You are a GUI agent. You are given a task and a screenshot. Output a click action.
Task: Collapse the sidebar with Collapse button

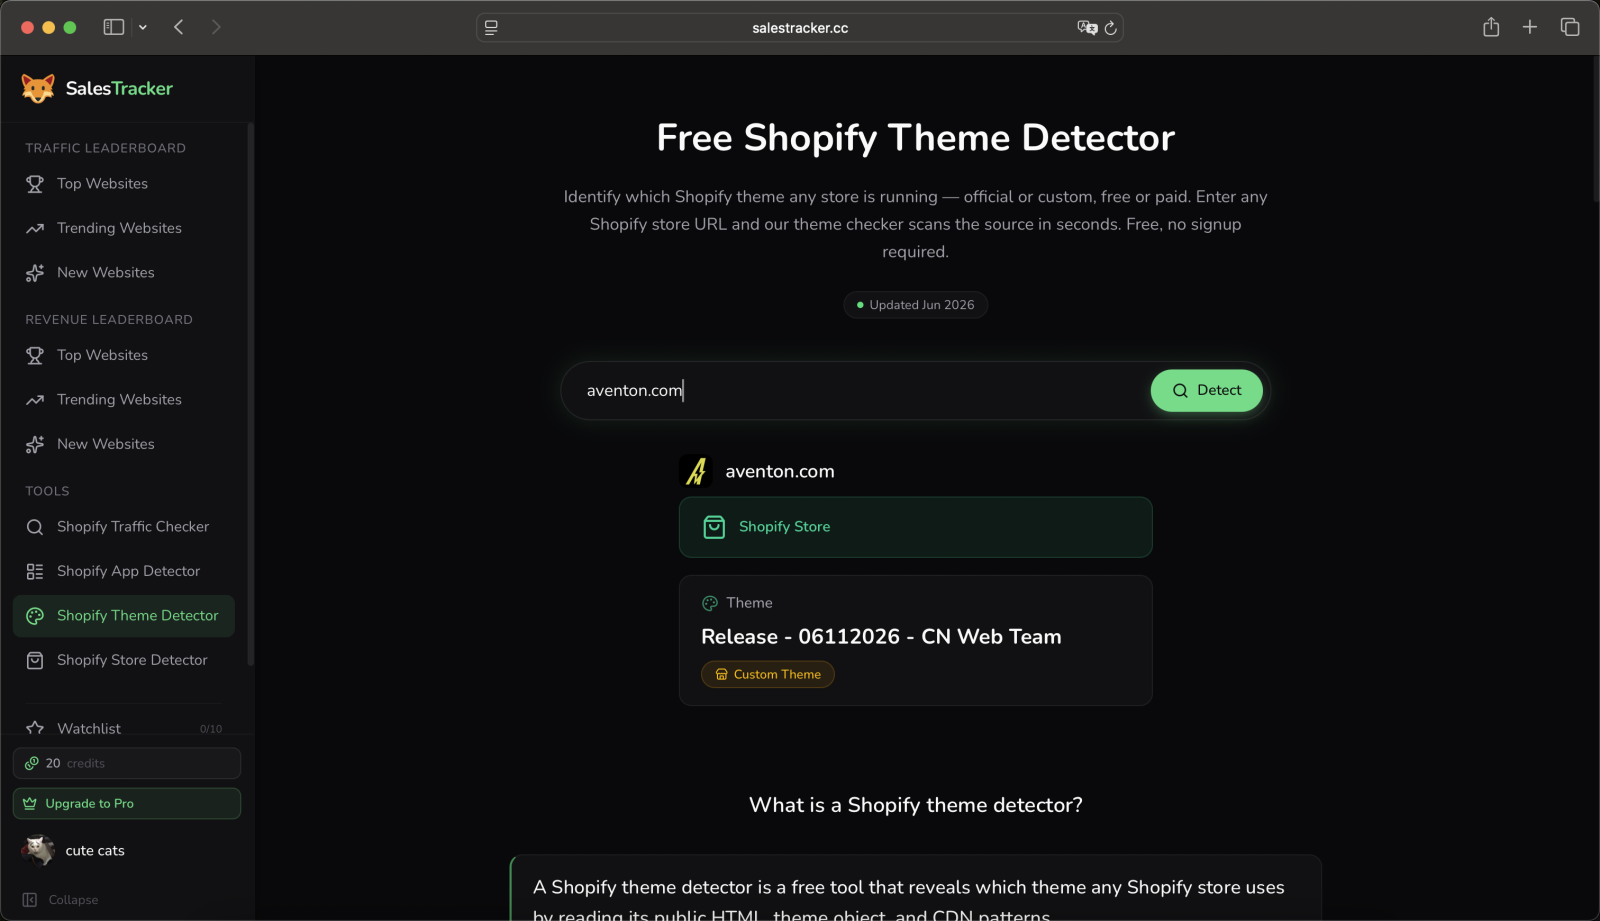(60, 900)
